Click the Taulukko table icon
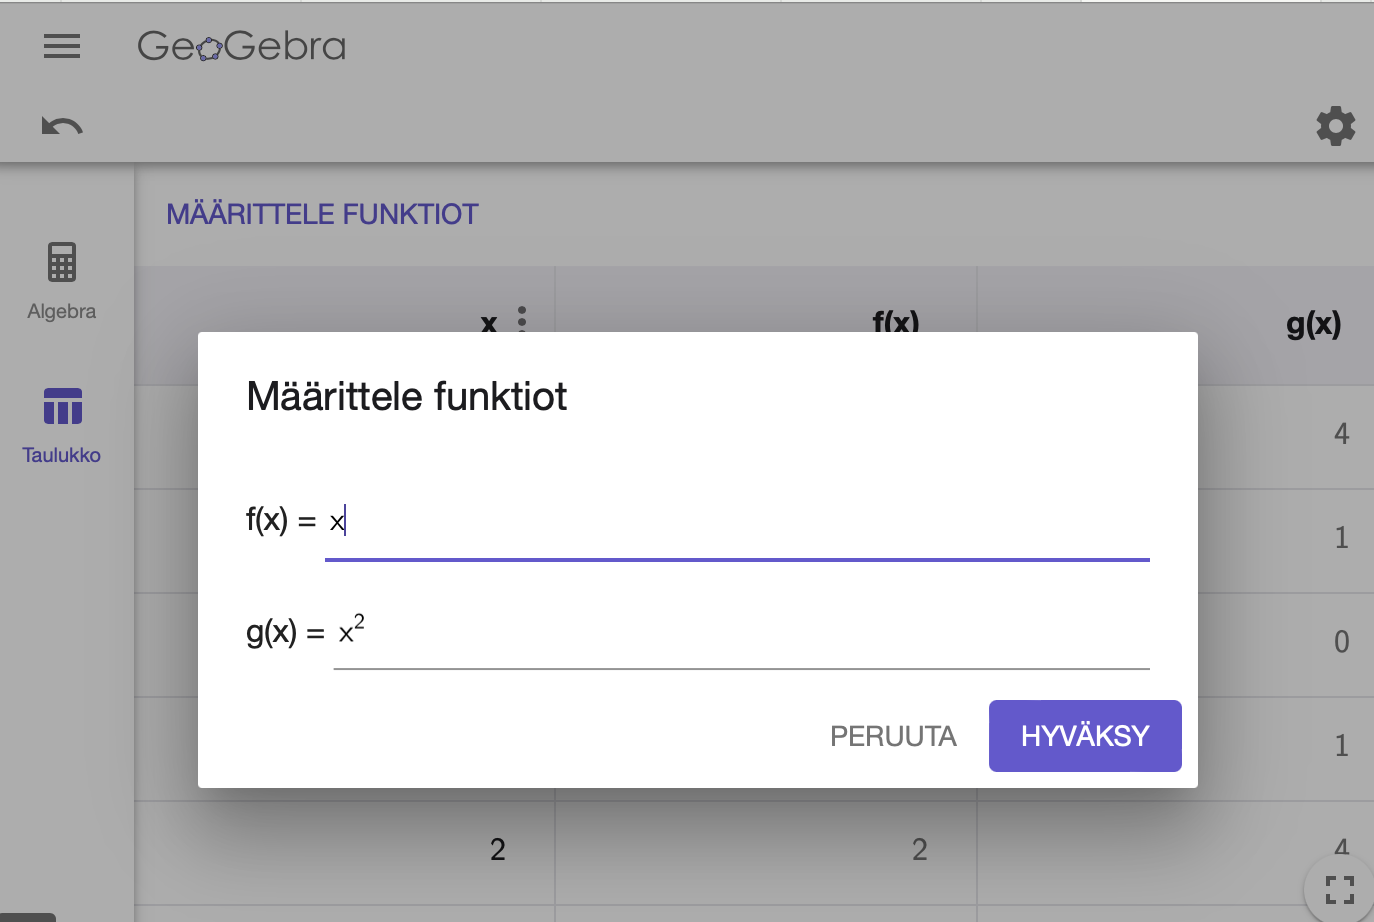 [62, 407]
